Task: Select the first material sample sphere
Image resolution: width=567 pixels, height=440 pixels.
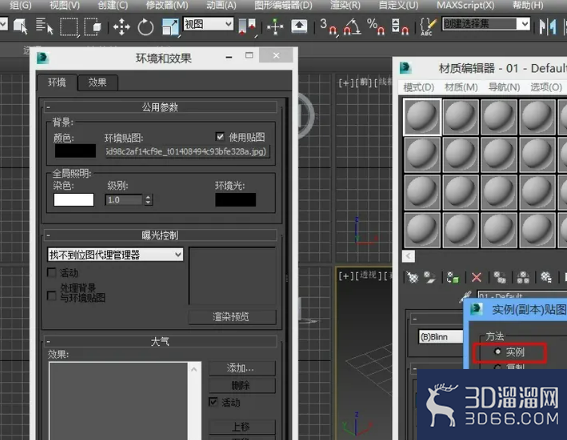Action: [x=422, y=117]
